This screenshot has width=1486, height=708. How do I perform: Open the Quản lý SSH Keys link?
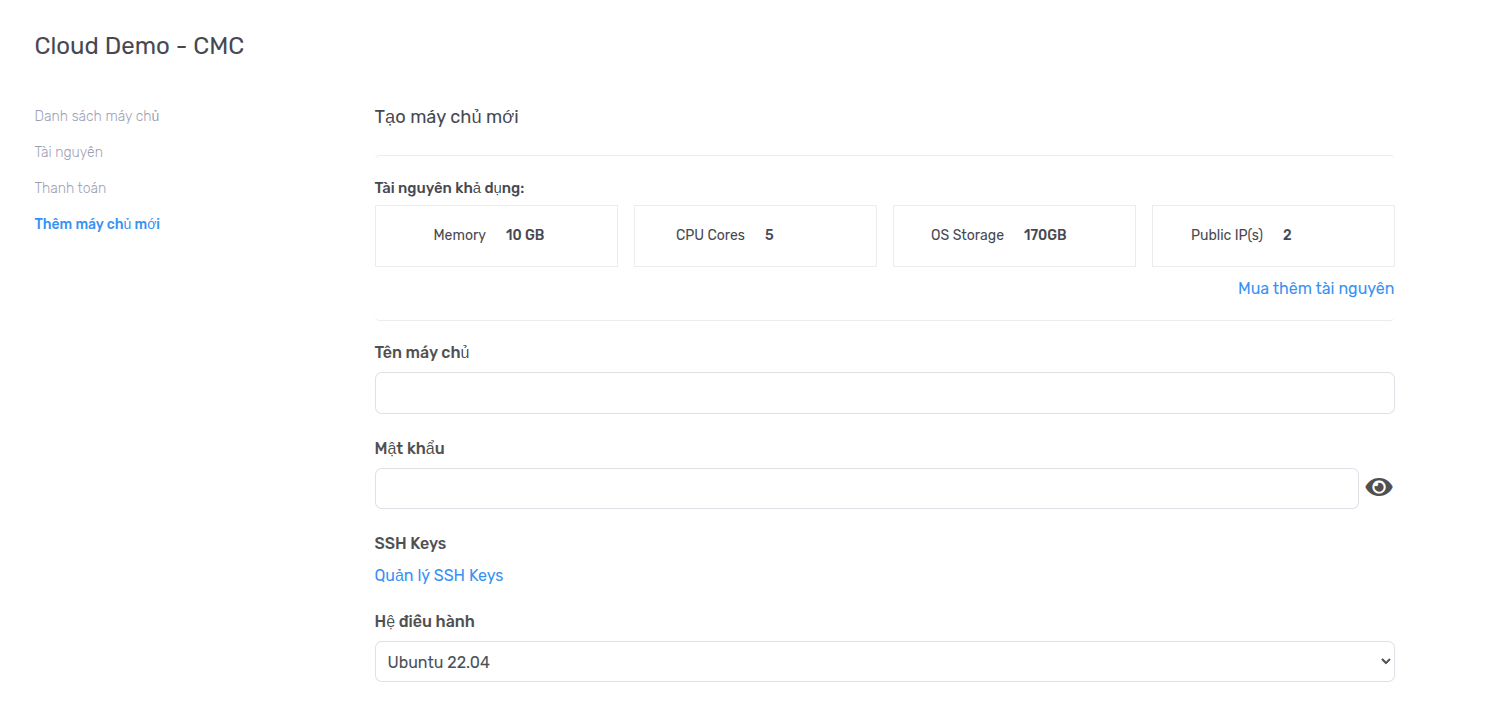tap(438, 575)
